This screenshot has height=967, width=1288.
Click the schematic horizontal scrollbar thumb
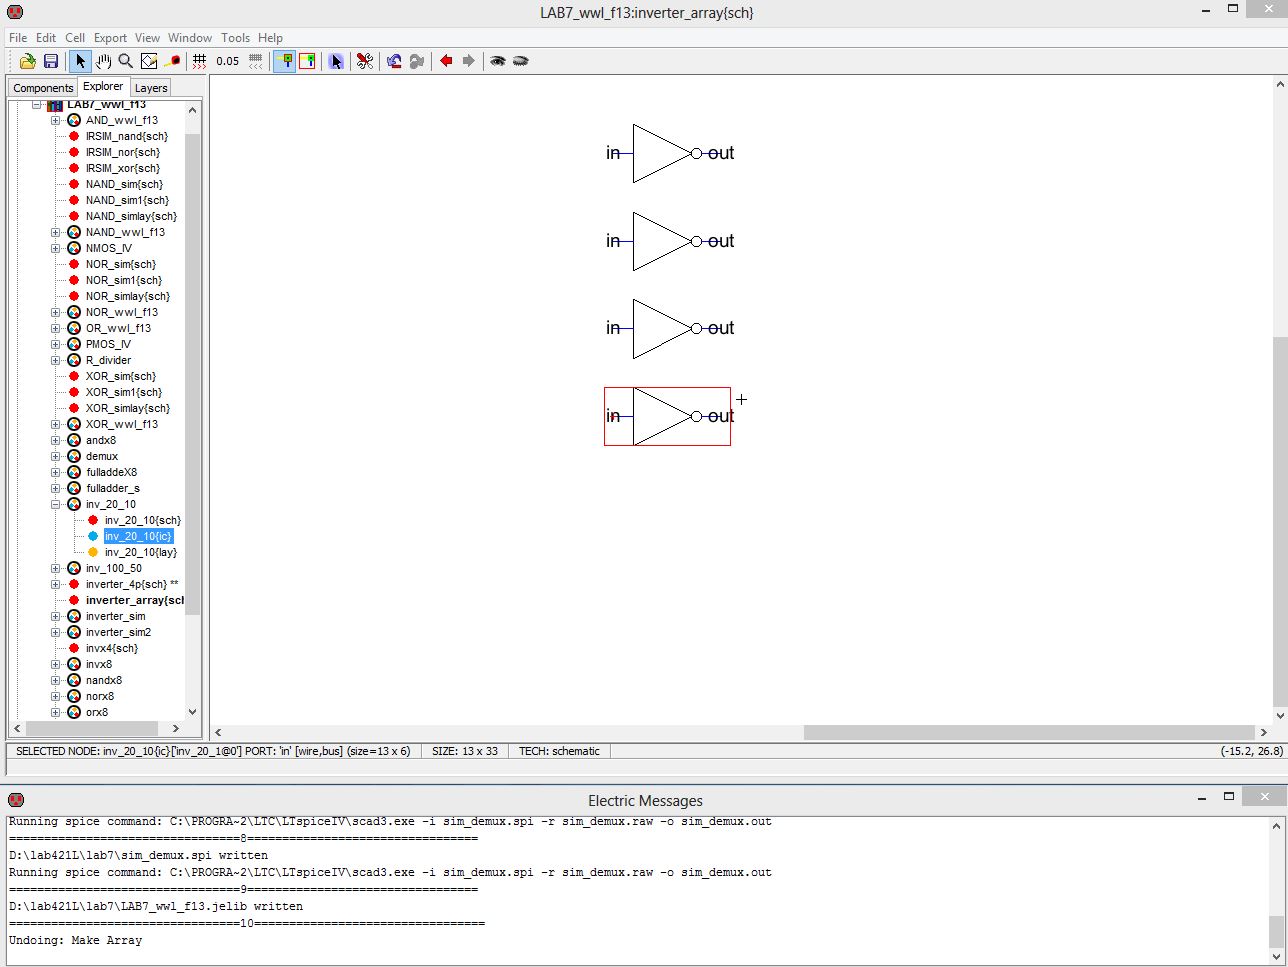(1028, 732)
